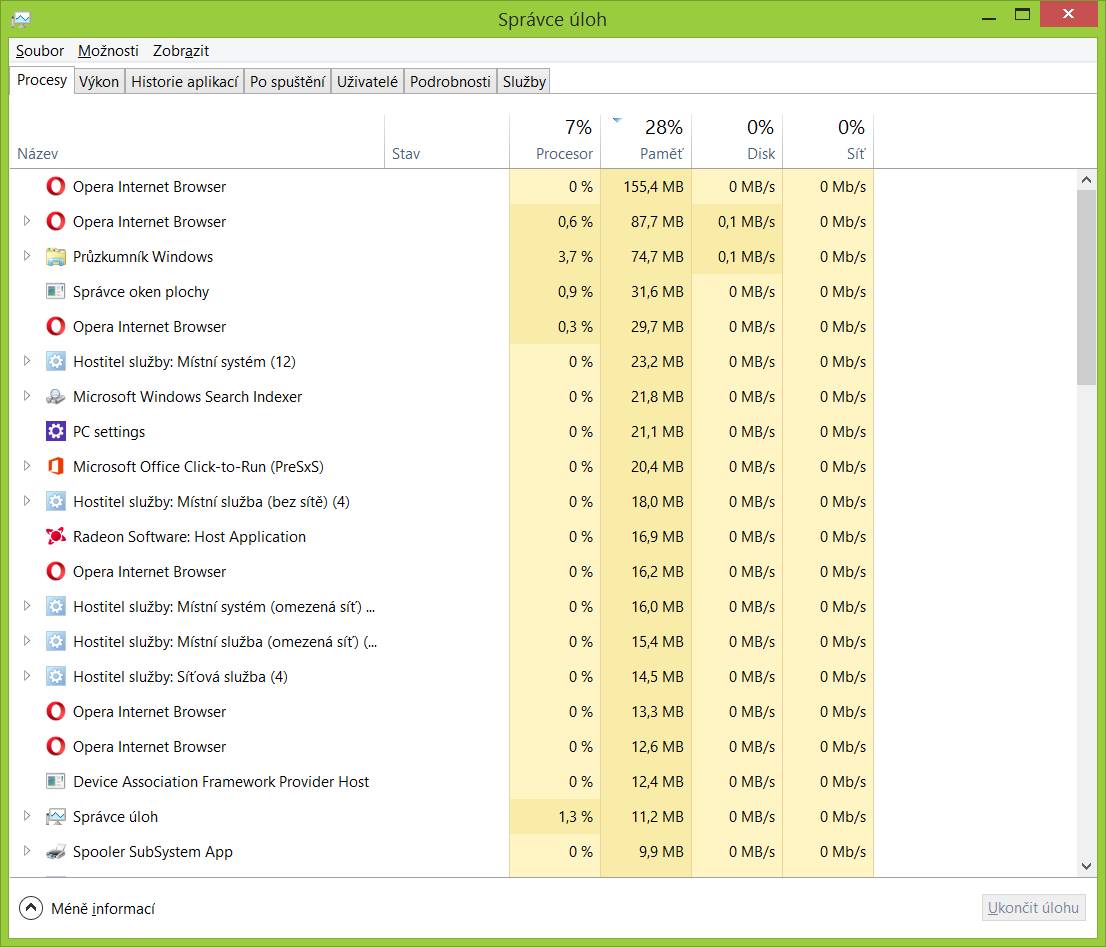This screenshot has width=1106, height=947.
Task: Click the Ukončit úlohu button
Action: pos(1033,908)
